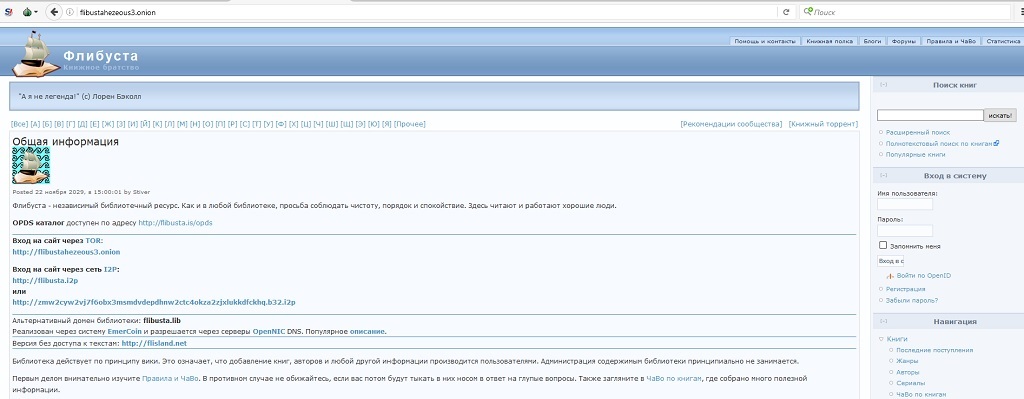Screen dimensions: 1024x399
Task: Open the ЧаВо по книгам link in the paragraph
Action: 674,379
